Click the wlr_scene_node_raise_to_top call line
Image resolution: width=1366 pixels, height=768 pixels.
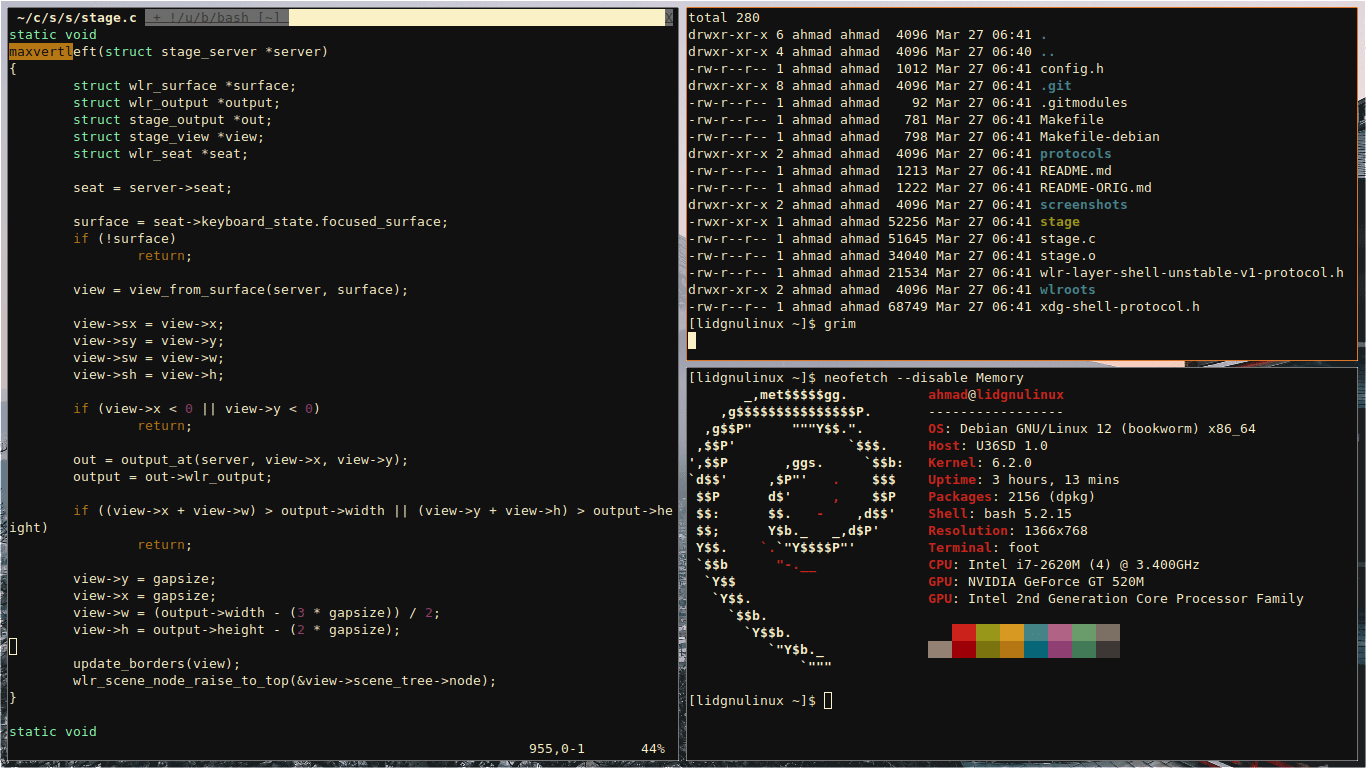(x=285, y=680)
